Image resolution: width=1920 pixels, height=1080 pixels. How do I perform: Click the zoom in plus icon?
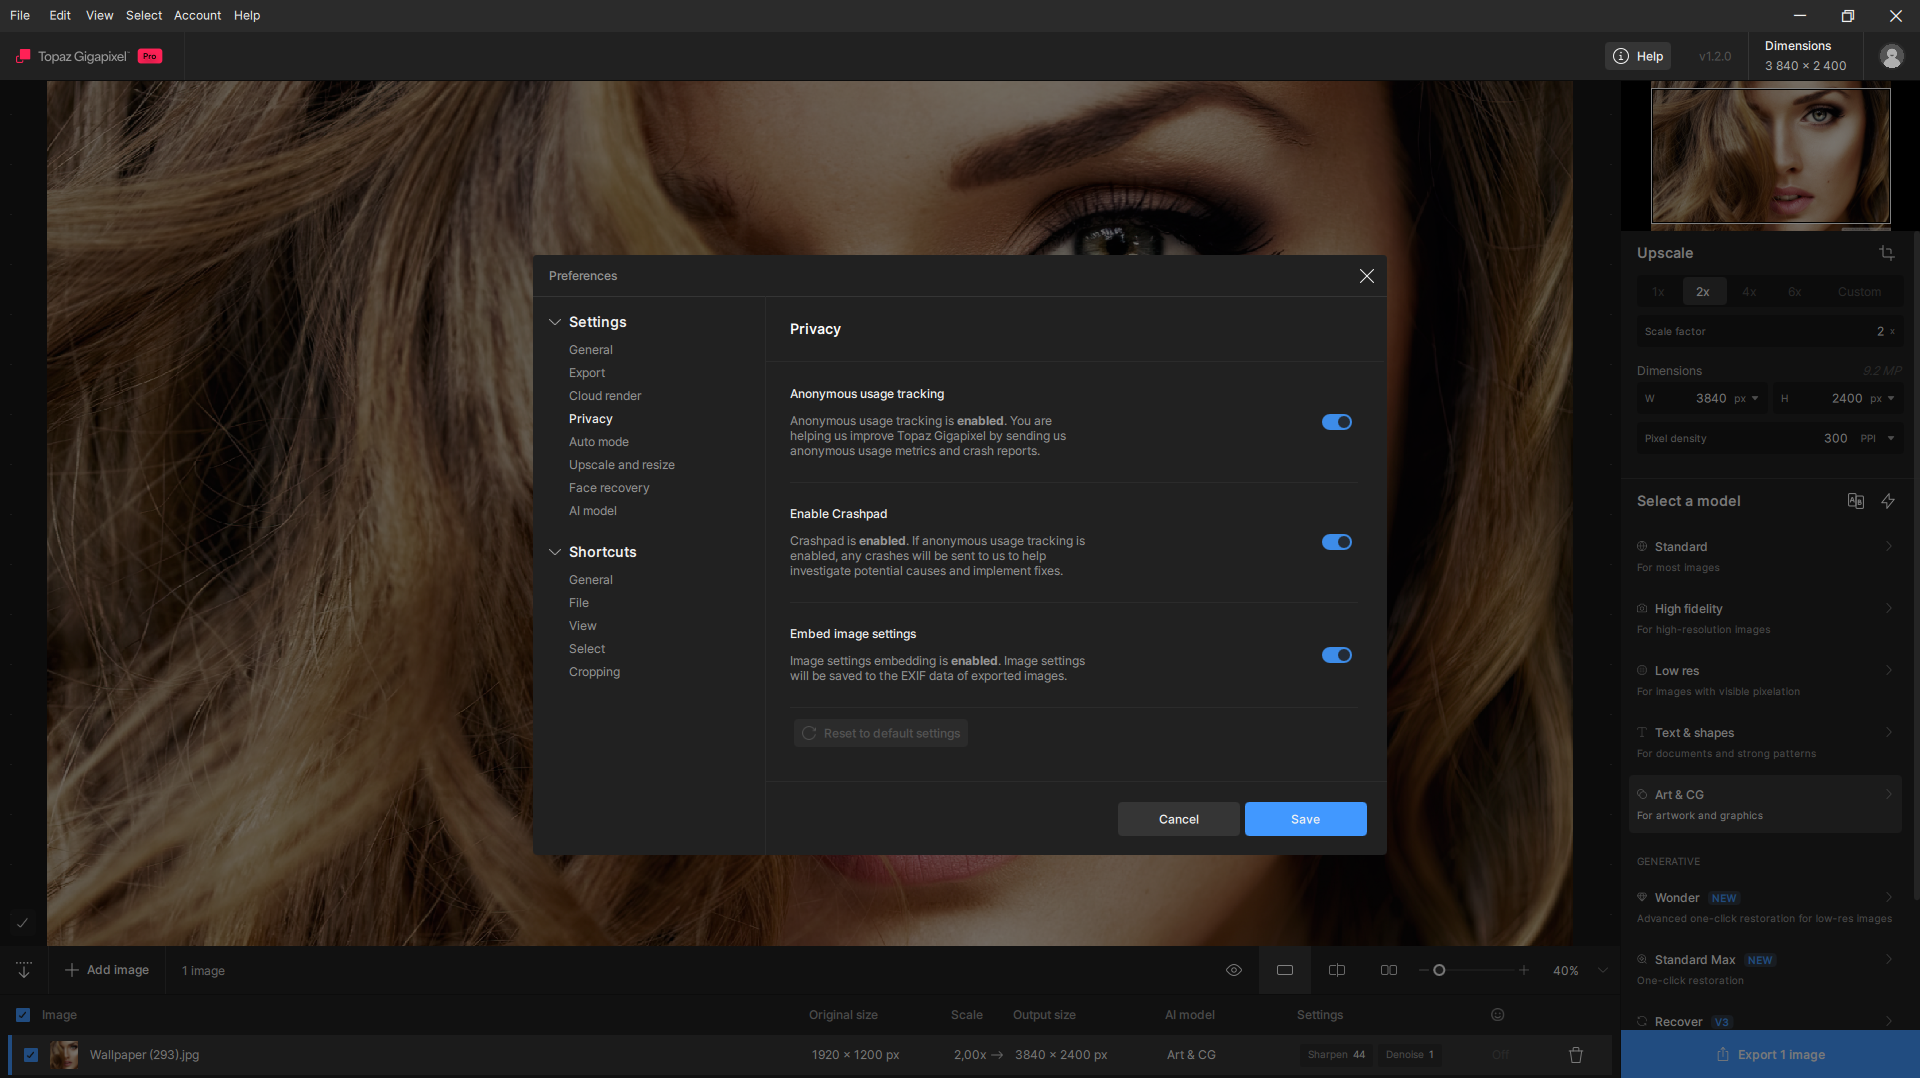(1524, 970)
